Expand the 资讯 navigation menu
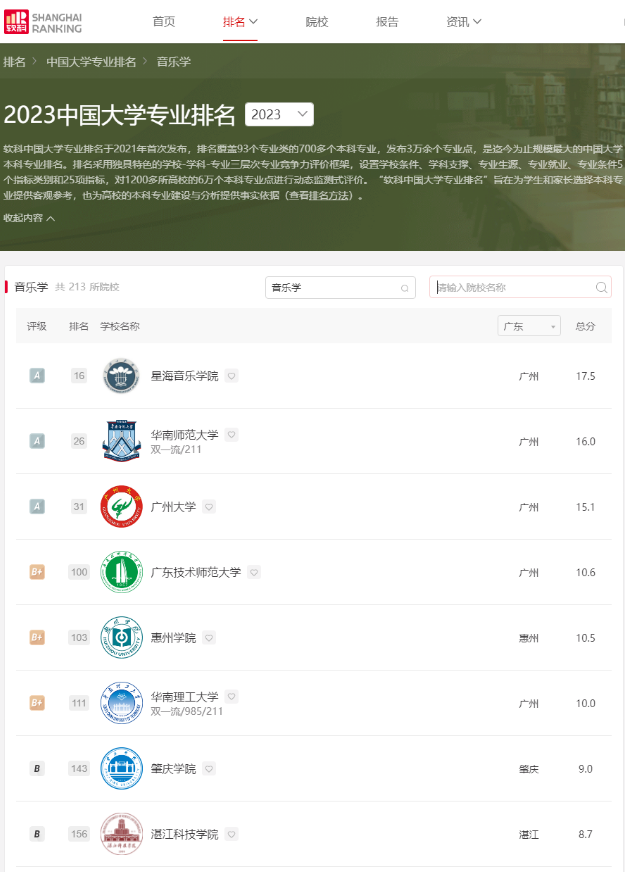 click(464, 22)
